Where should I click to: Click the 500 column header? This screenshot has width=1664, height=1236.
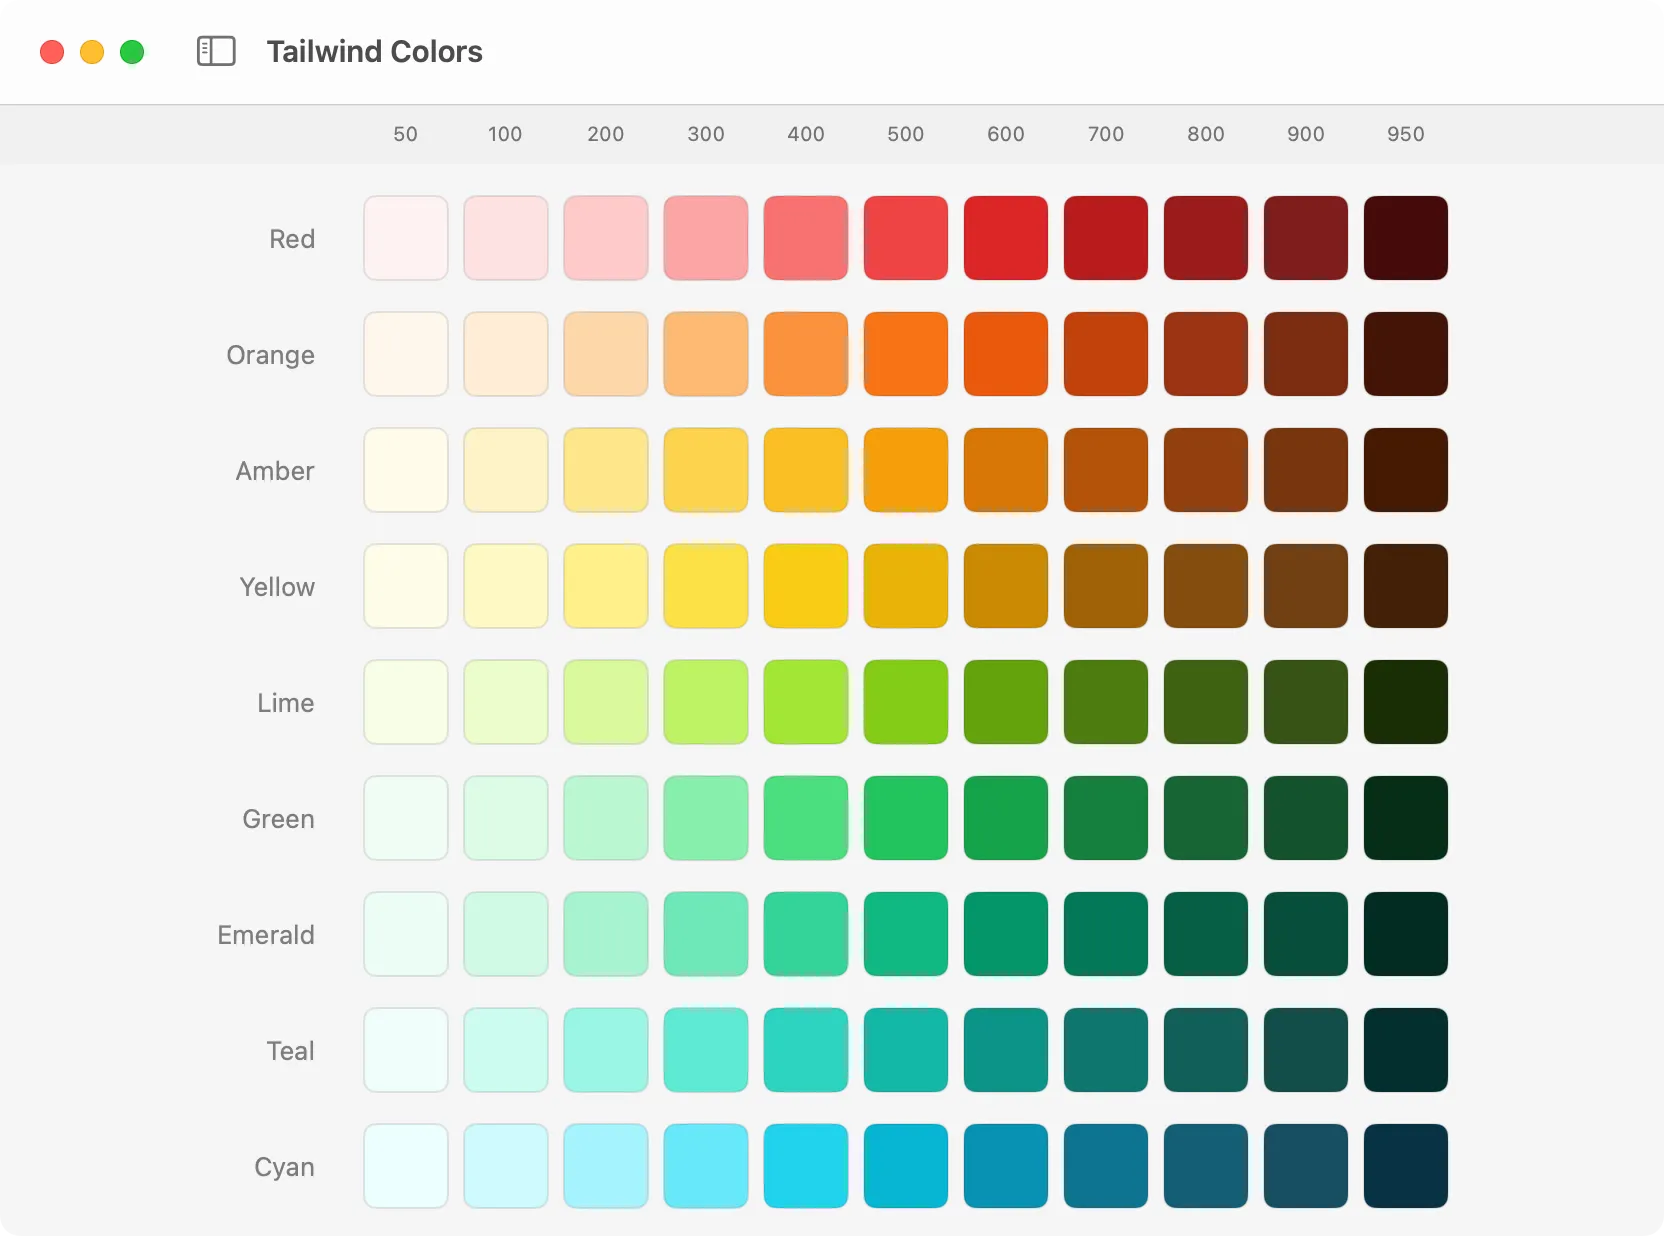(x=905, y=134)
